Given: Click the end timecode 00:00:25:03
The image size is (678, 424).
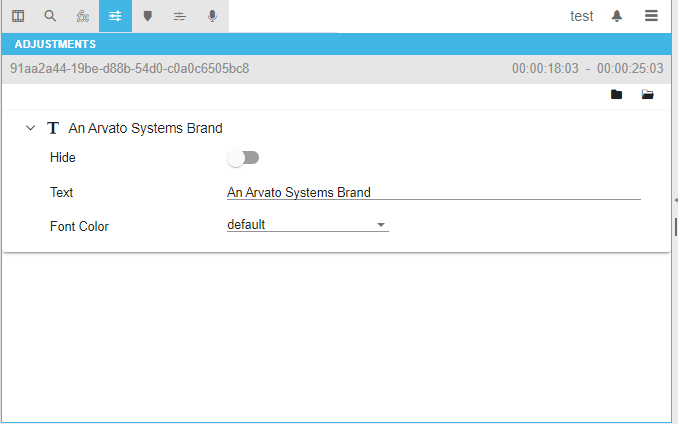Looking at the screenshot, I should click(x=630, y=69).
